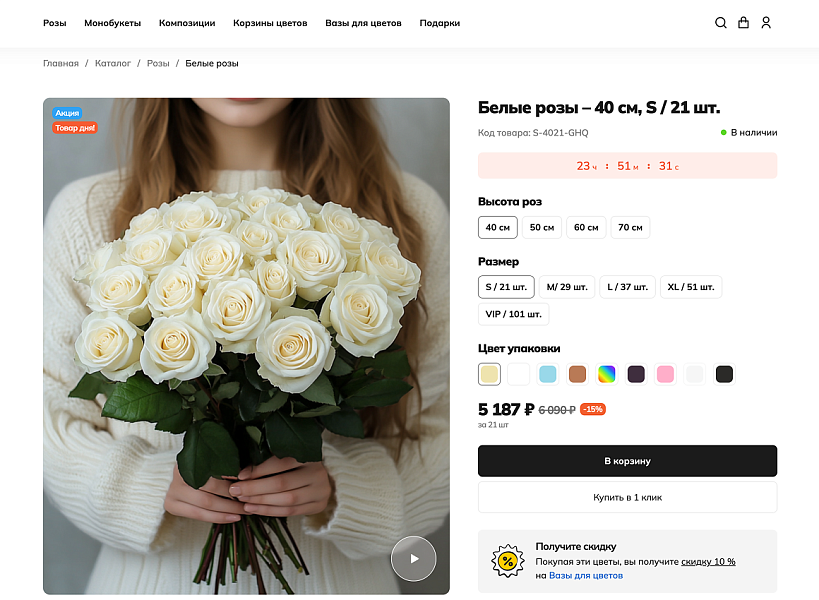This screenshot has height=600, width=819.
Task: Open the search
Action: [x=721, y=22]
